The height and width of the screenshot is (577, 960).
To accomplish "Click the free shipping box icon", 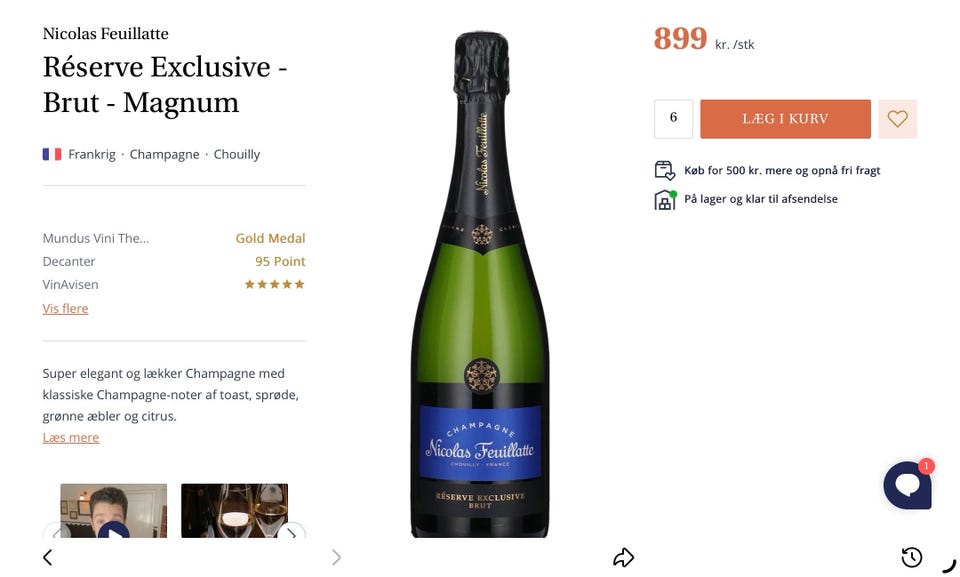I will 664,170.
